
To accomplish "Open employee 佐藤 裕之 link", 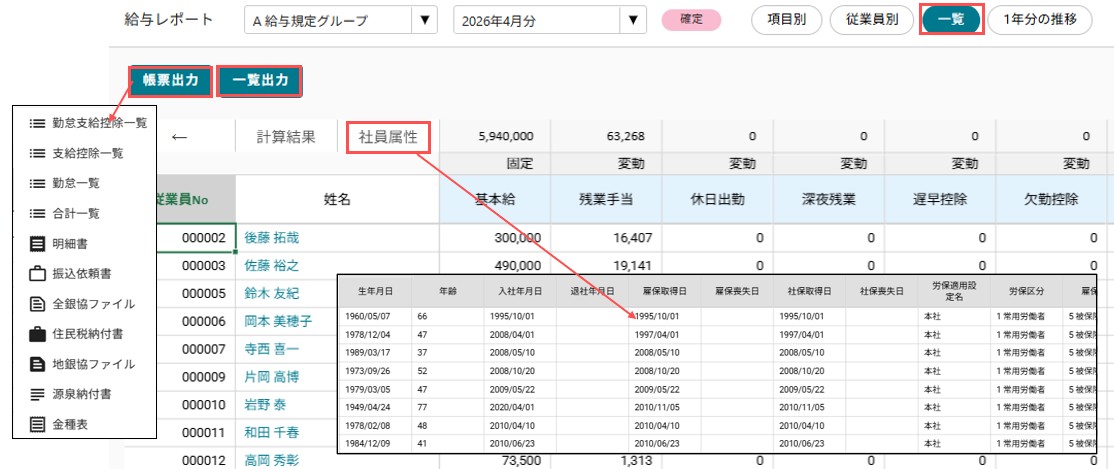I will [271, 266].
